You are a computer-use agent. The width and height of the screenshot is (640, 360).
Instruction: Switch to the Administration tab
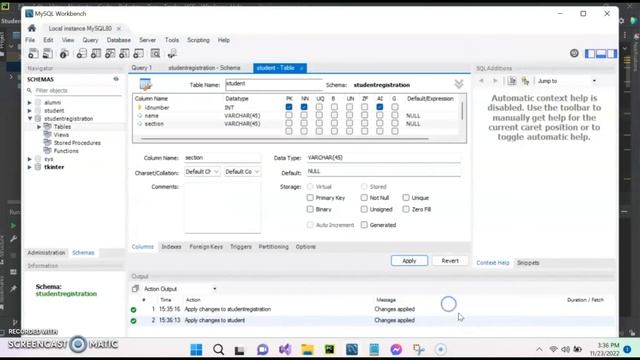pos(46,253)
